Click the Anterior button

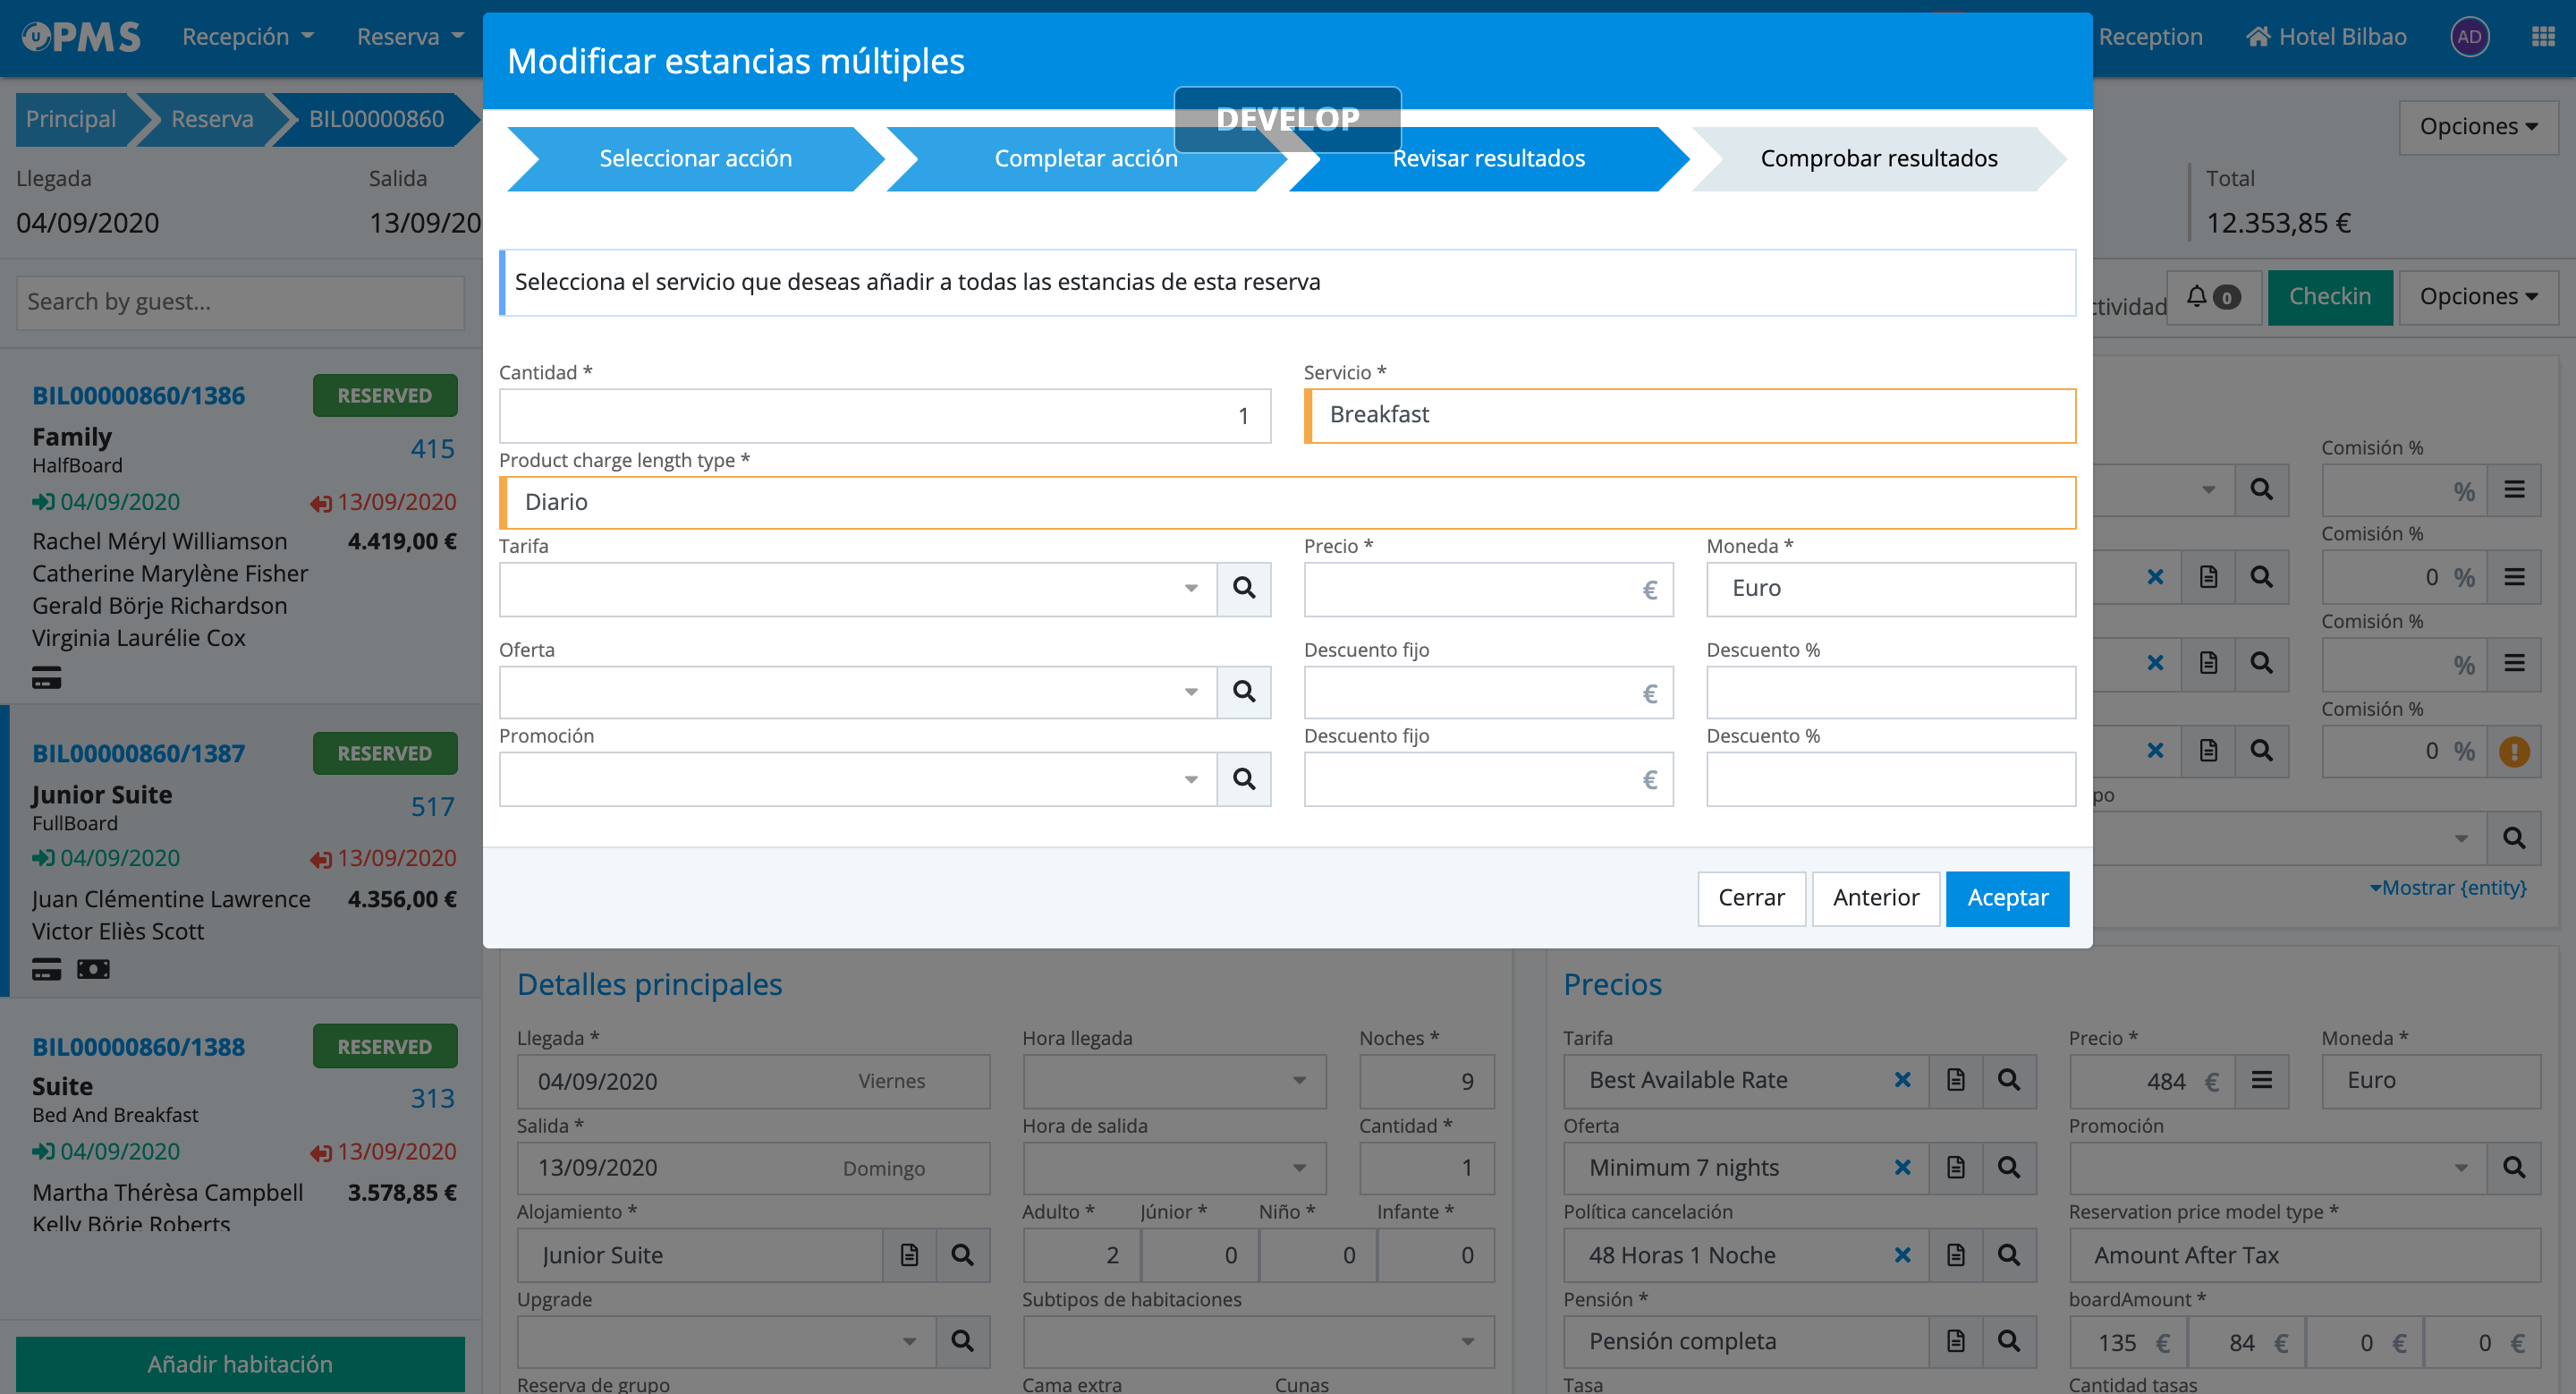(1875, 898)
